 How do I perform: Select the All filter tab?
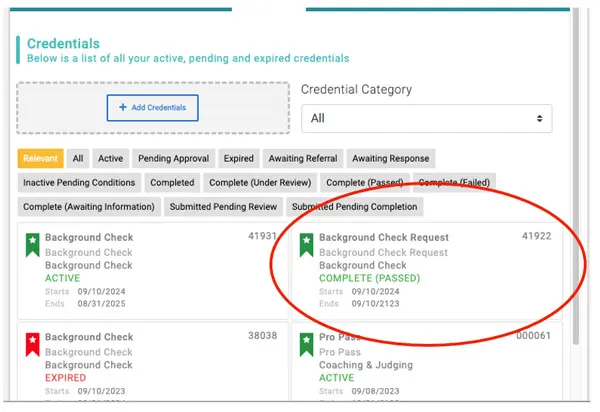point(78,158)
